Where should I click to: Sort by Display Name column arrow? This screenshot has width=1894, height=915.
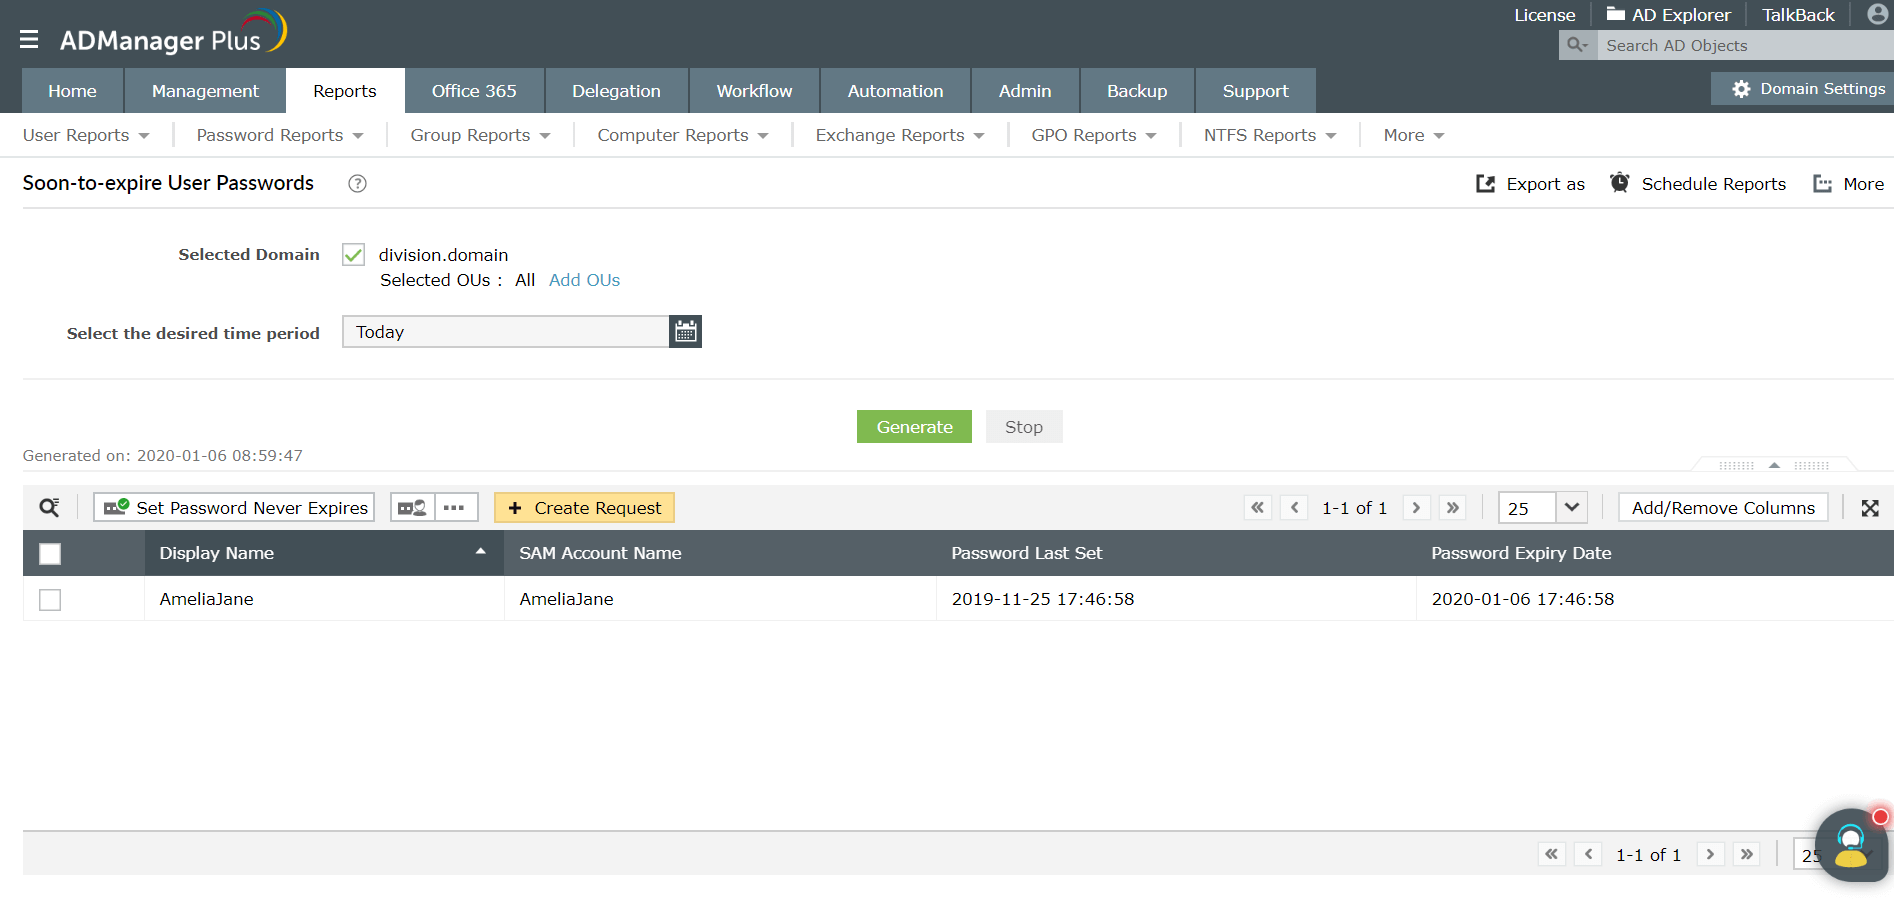pos(481,551)
